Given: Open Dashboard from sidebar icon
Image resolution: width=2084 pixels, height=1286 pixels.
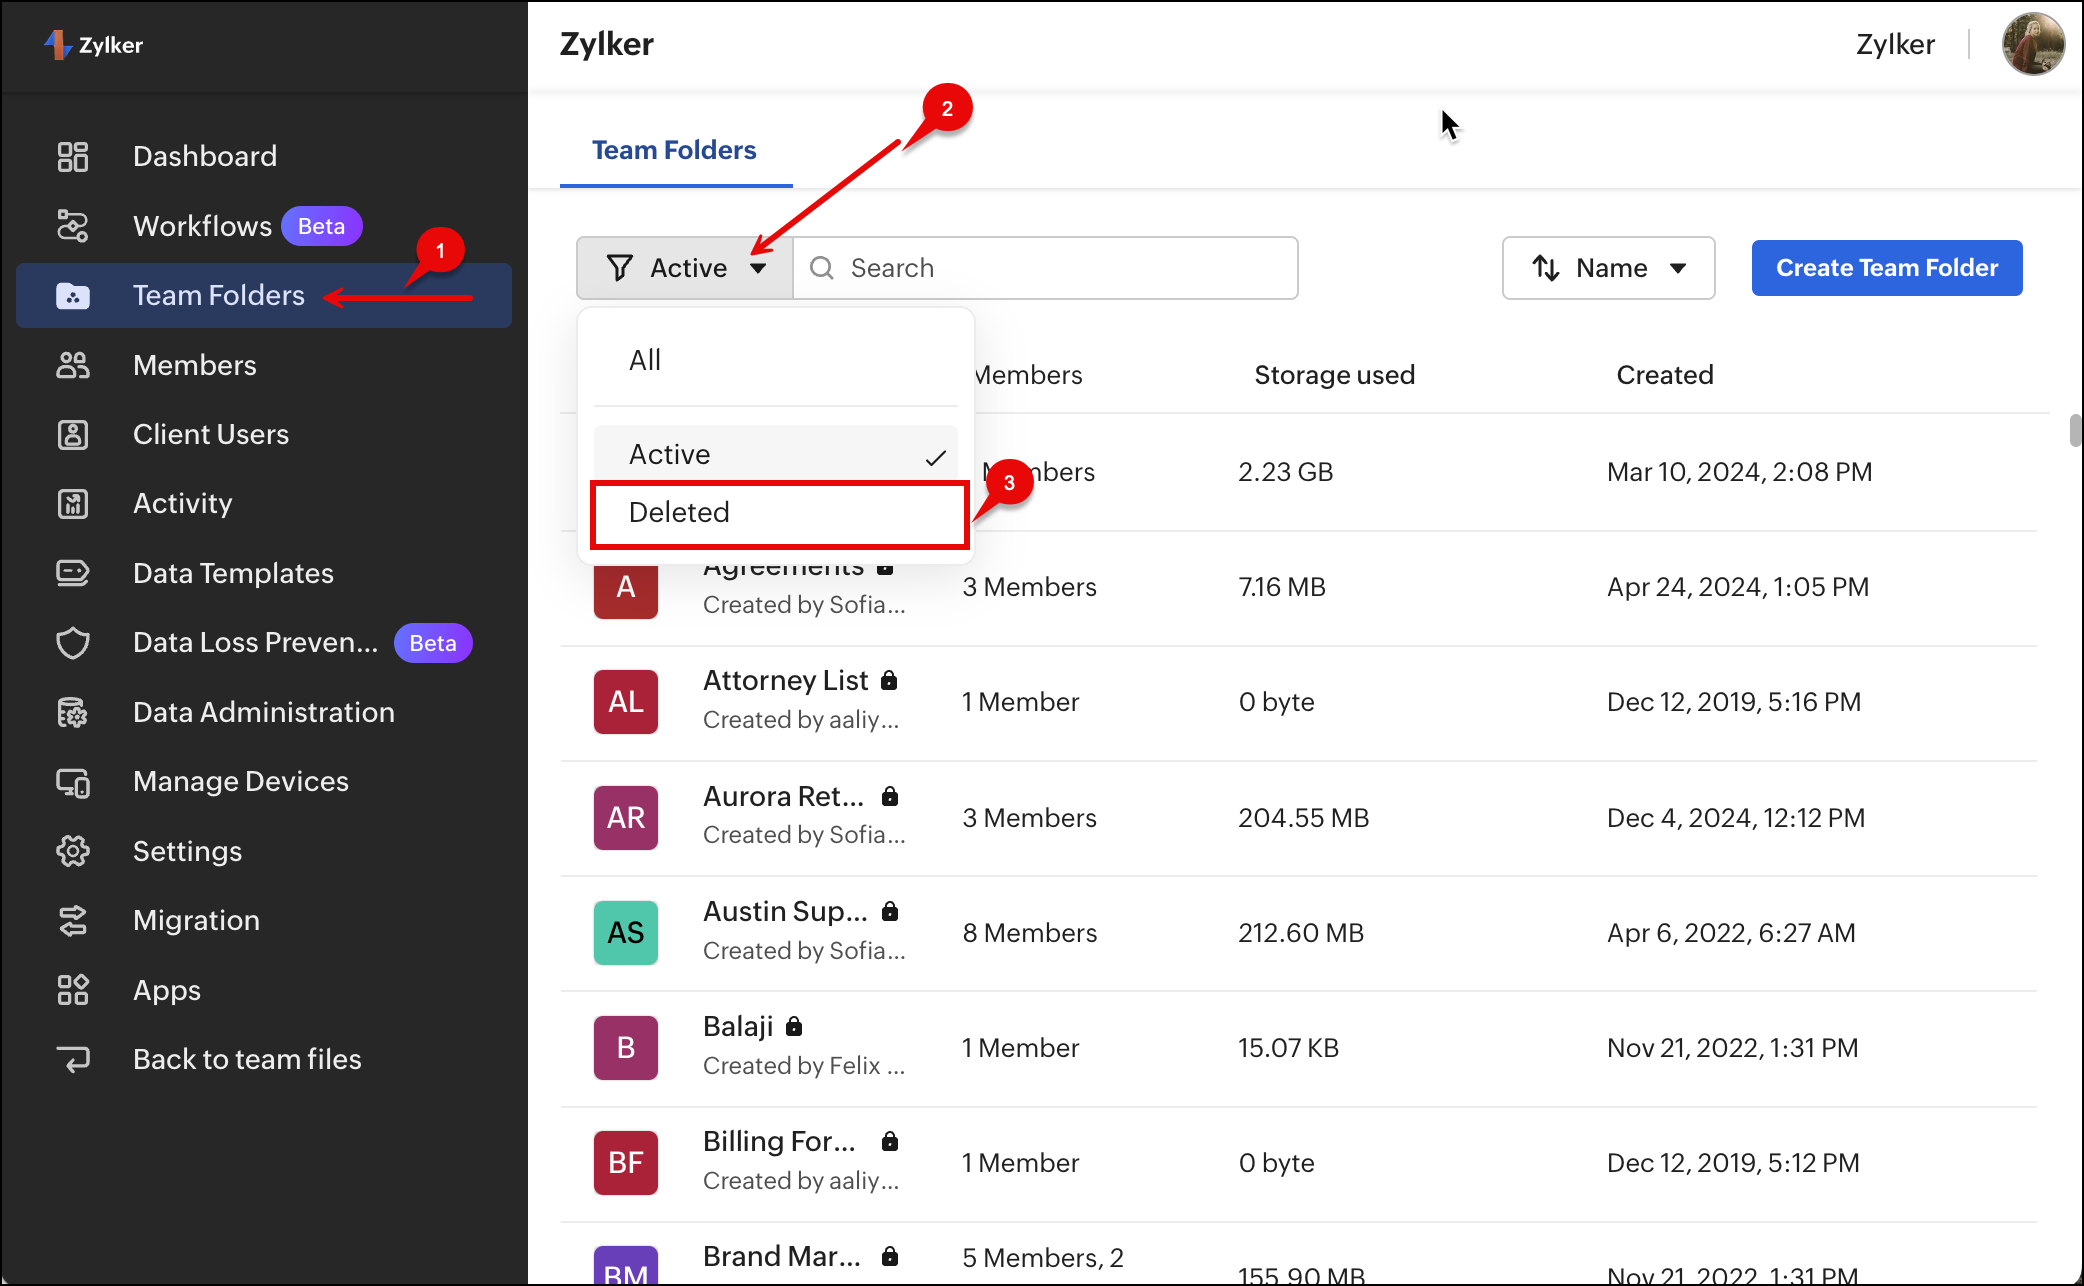Looking at the screenshot, I should coord(73,156).
